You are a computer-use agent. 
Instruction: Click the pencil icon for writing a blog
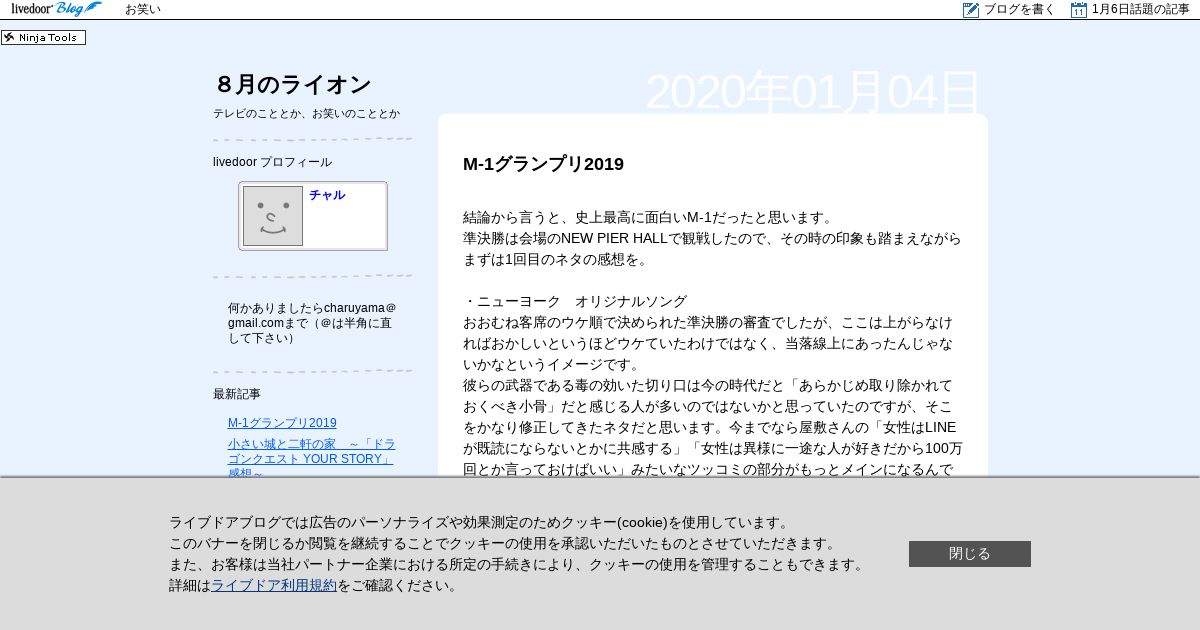(971, 10)
